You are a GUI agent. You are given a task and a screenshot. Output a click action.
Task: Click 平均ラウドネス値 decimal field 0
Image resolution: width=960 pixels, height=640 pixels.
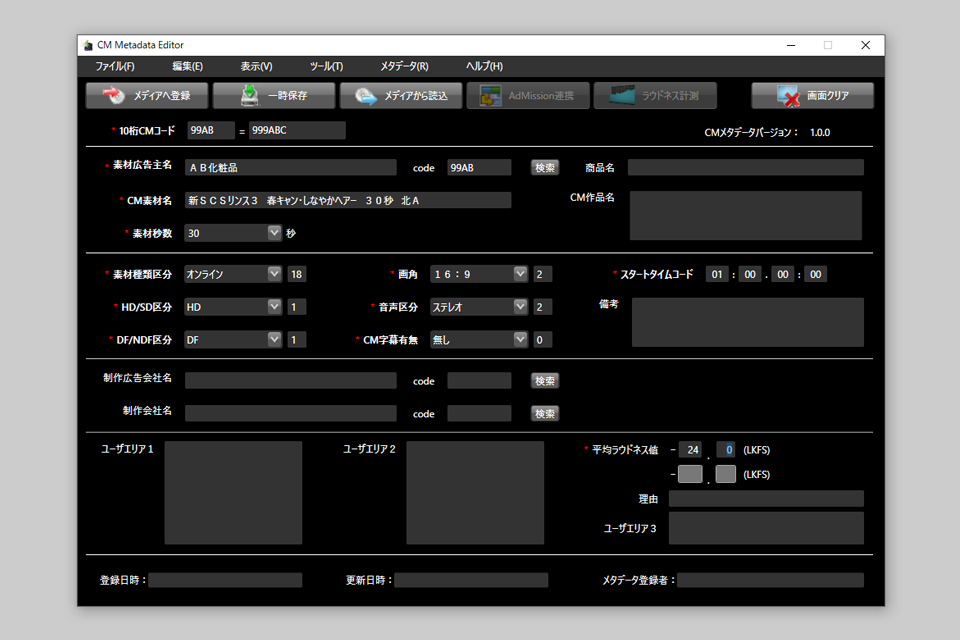(x=726, y=450)
